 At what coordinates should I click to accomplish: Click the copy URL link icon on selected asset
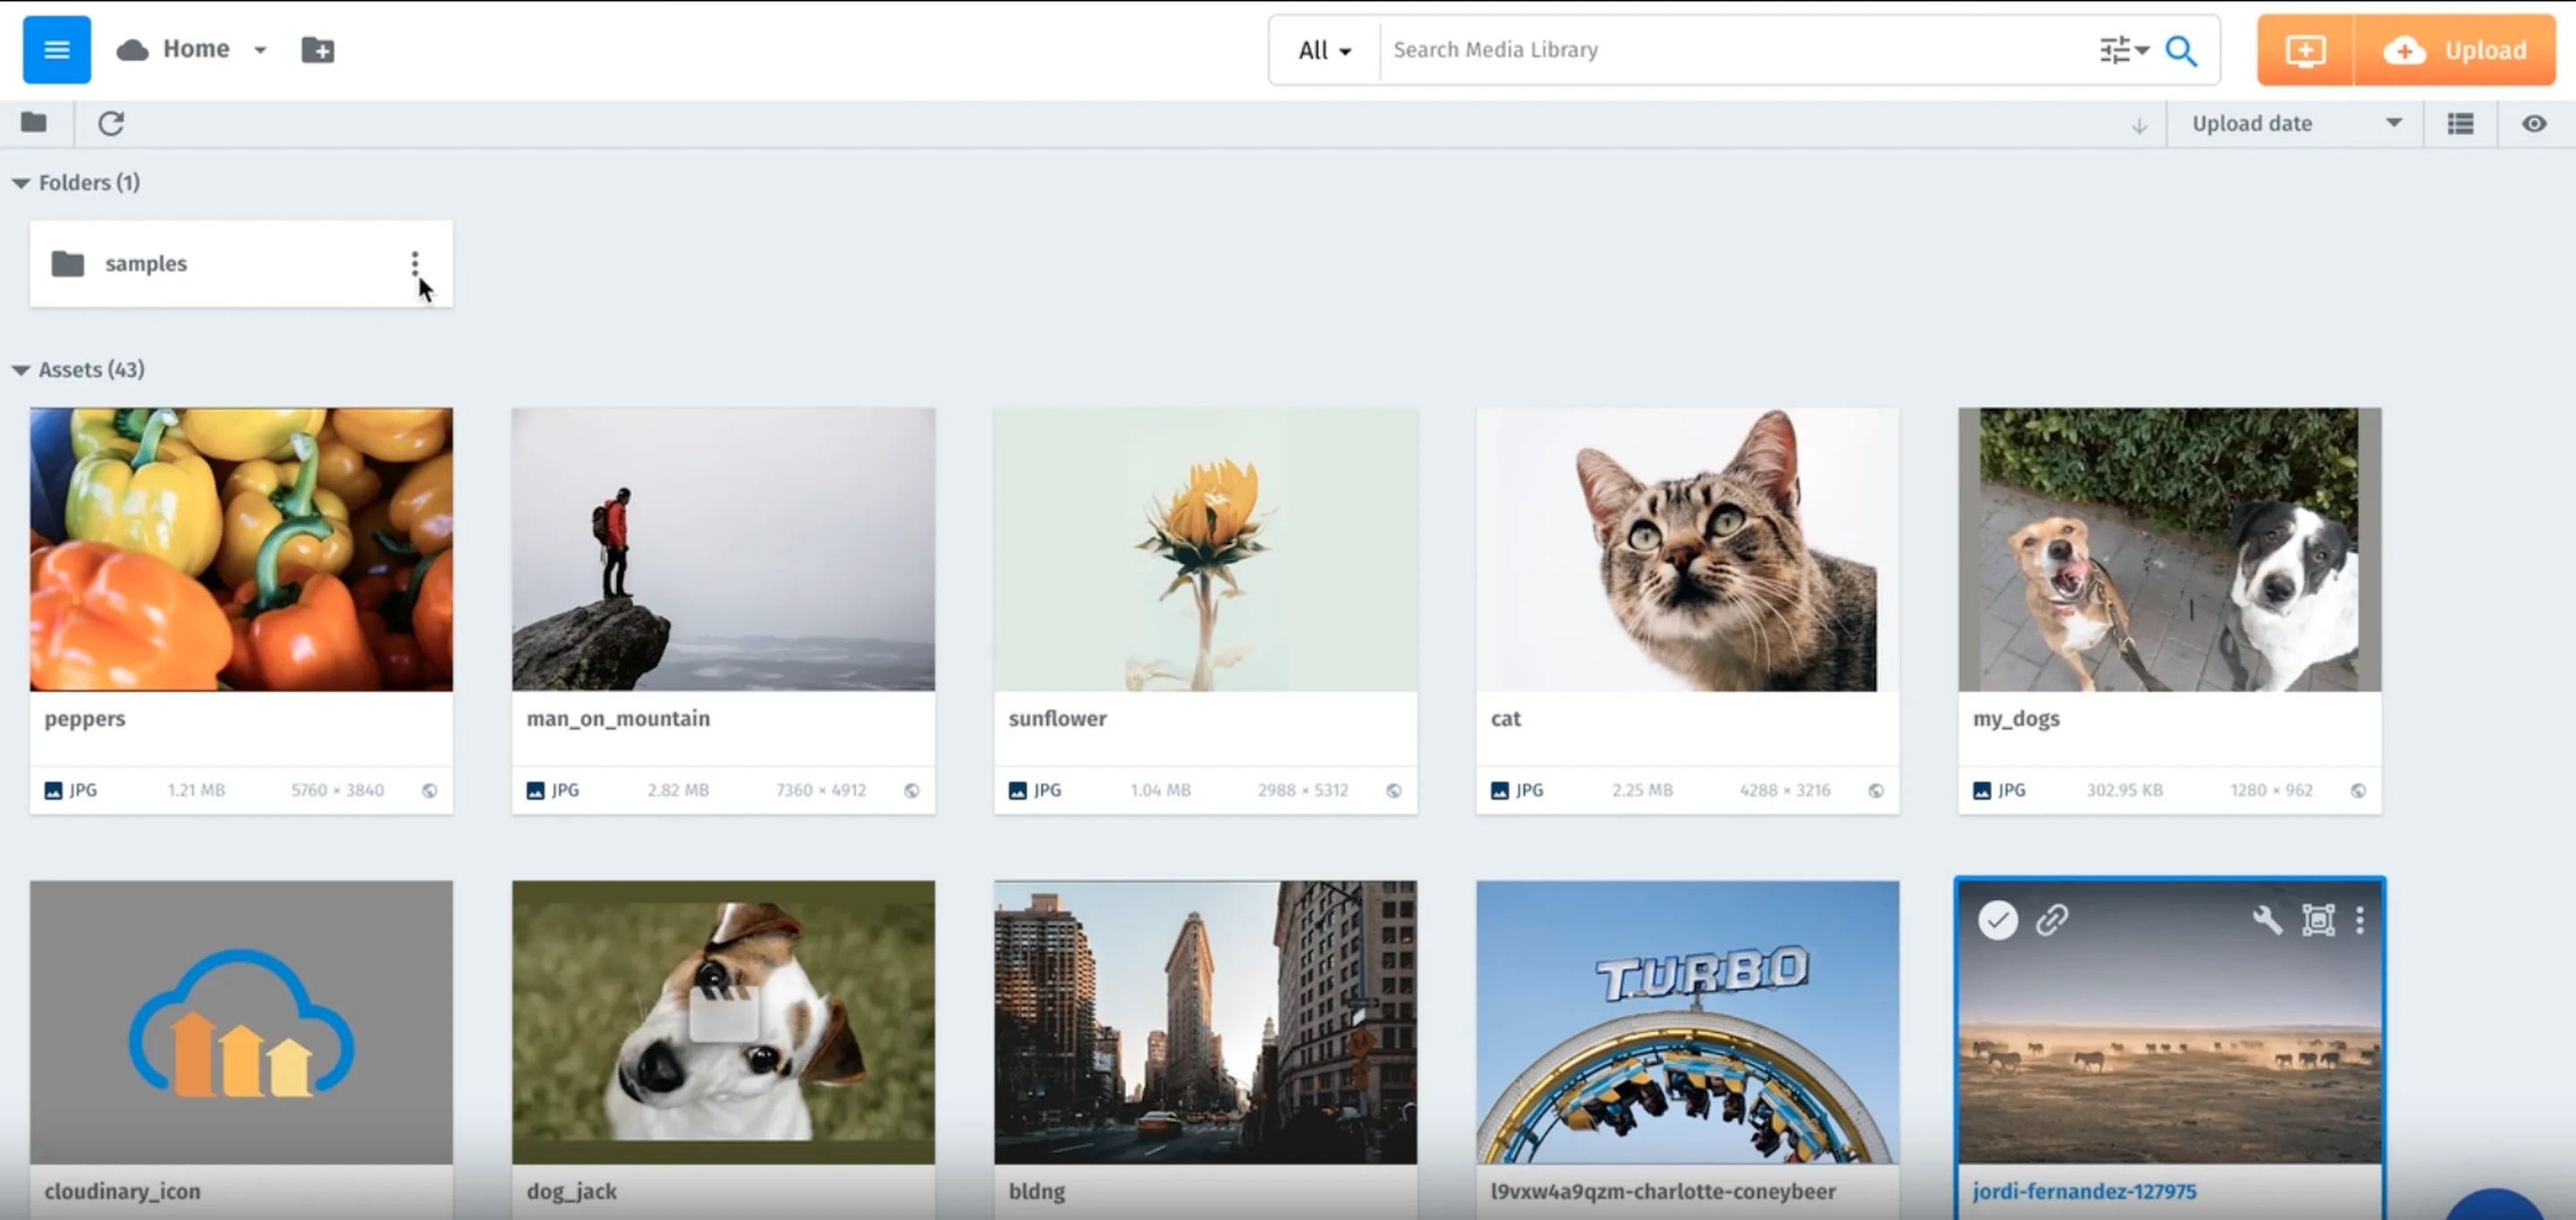2052,919
